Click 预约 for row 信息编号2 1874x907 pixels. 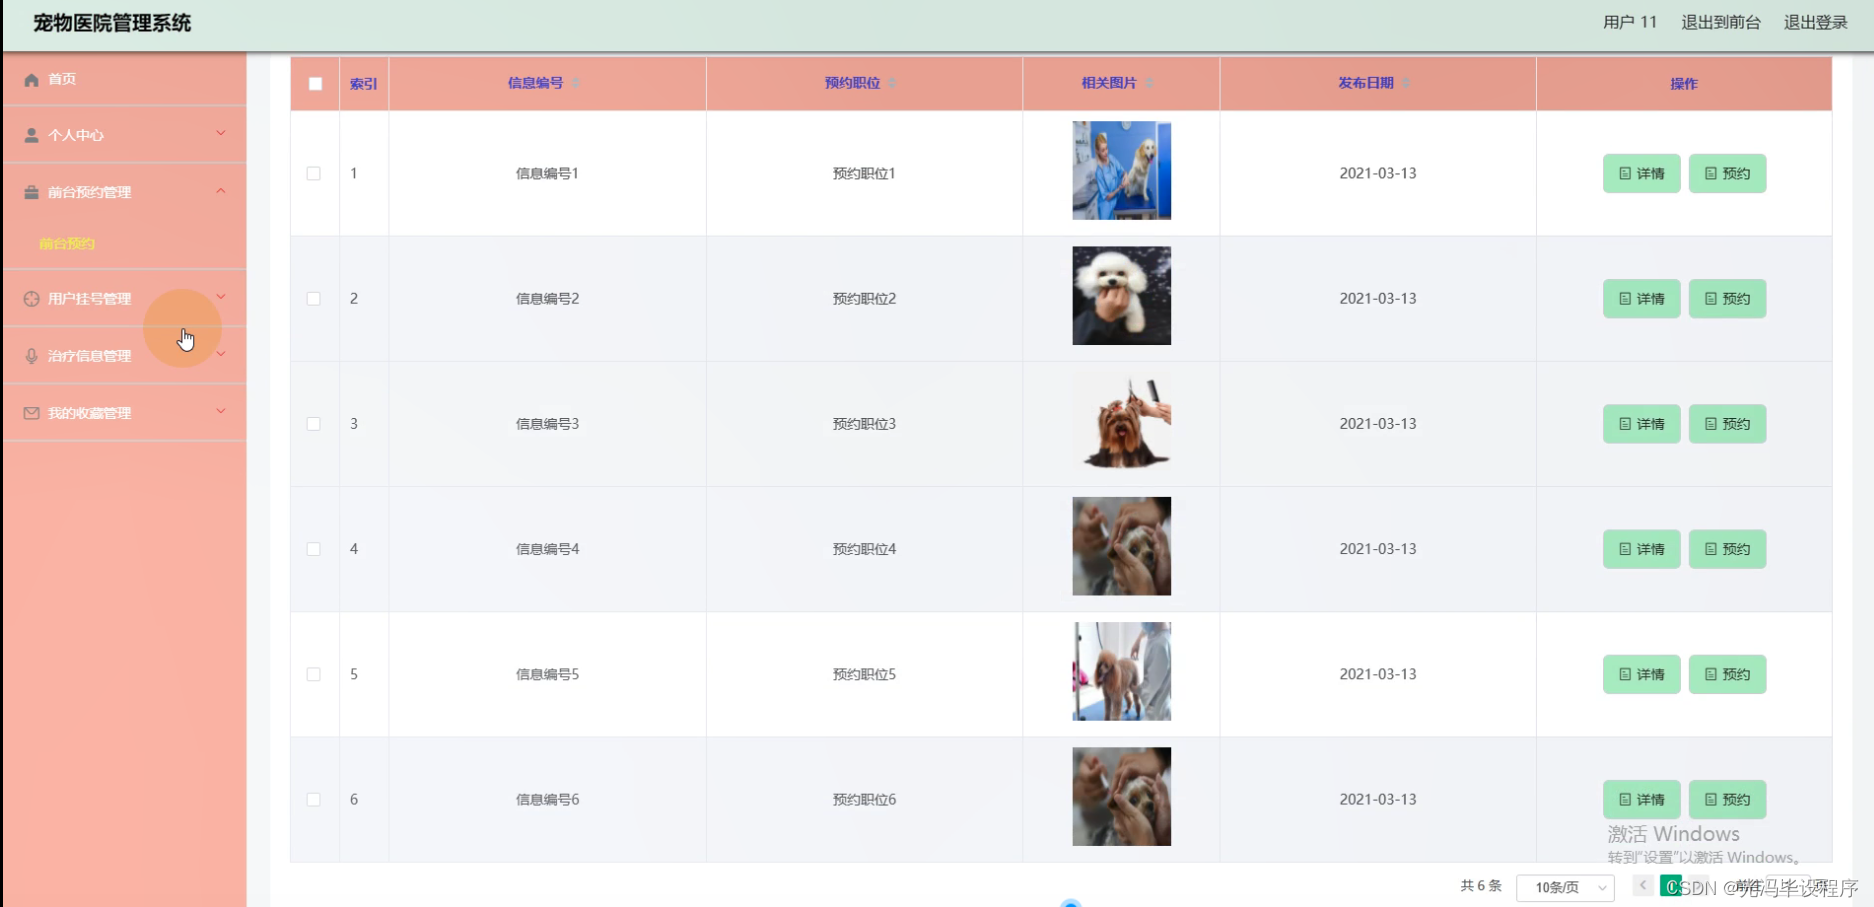[1728, 299]
